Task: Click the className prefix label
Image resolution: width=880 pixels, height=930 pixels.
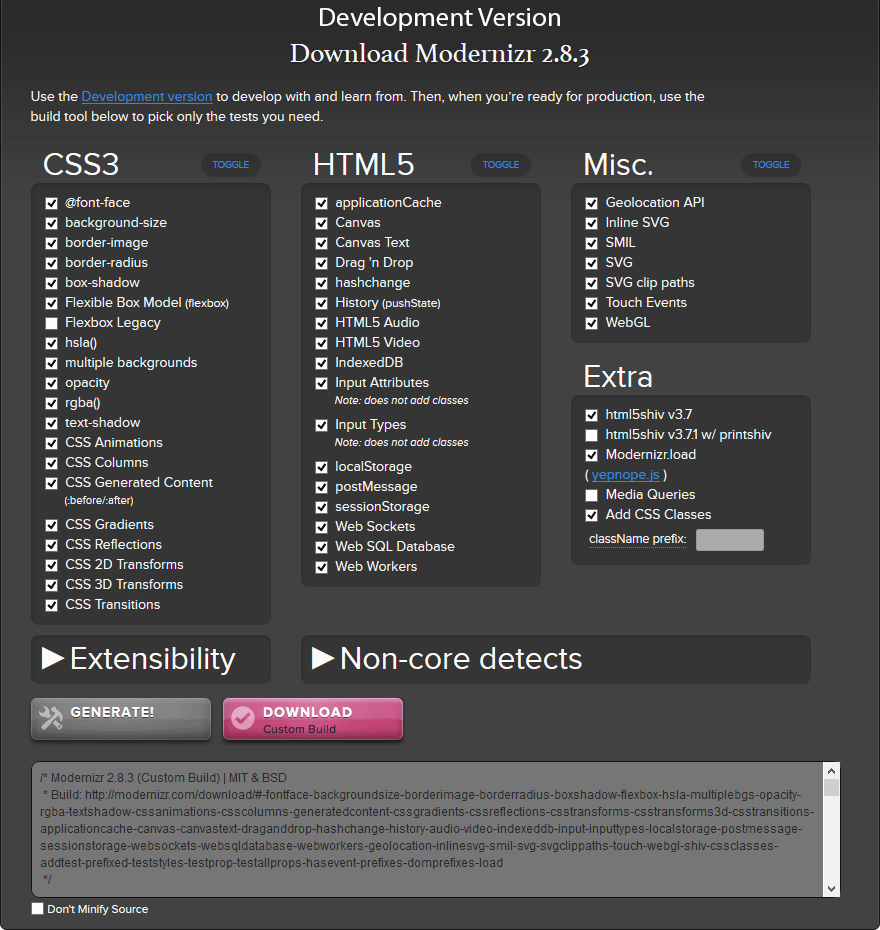Action: click(637, 539)
